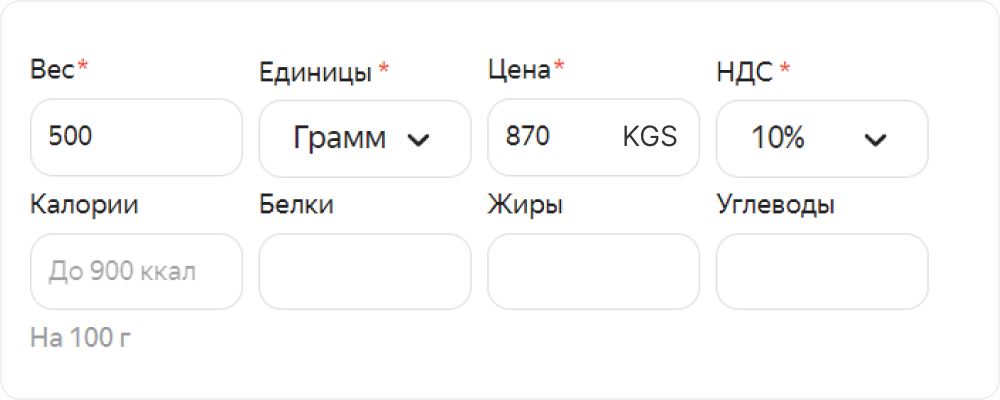This screenshot has height=400, width=1000.
Task: Open the Единицы dropdown showing Грамм
Action: [365, 138]
